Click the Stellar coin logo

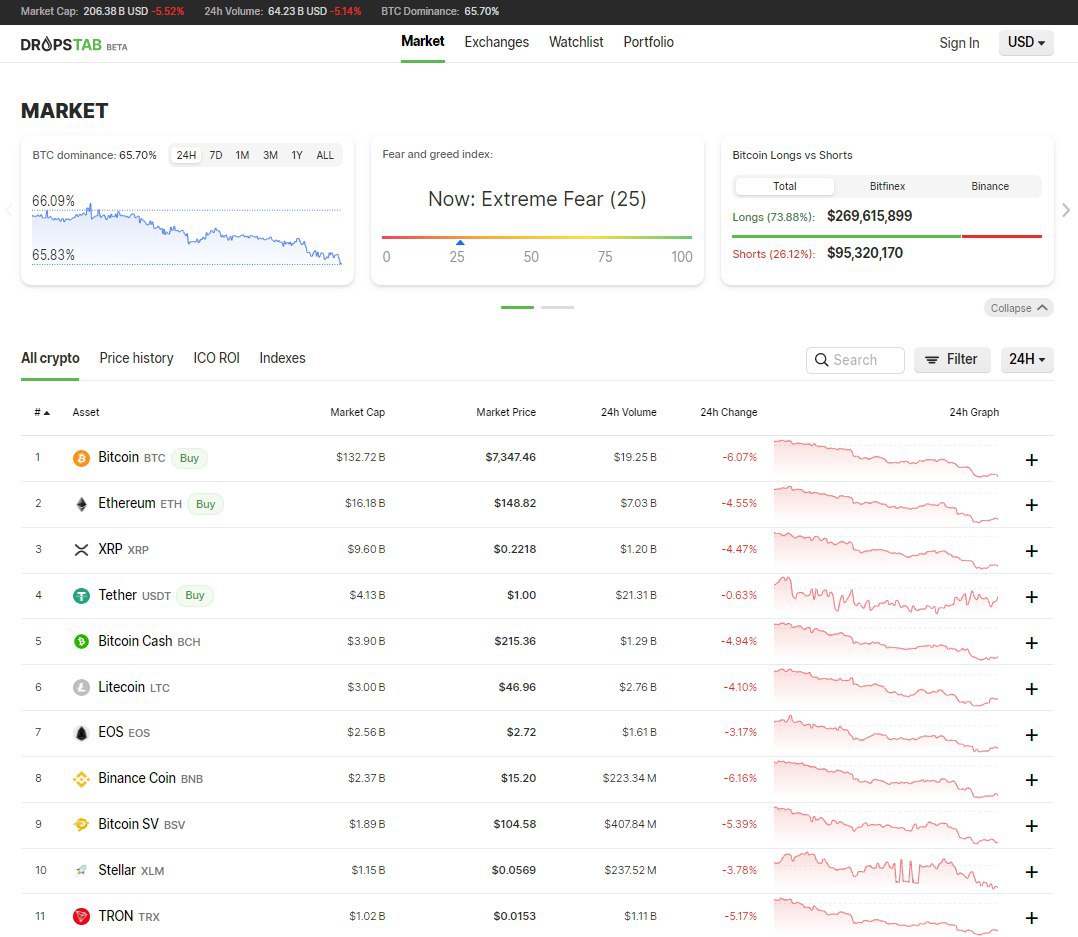(x=81, y=870)
